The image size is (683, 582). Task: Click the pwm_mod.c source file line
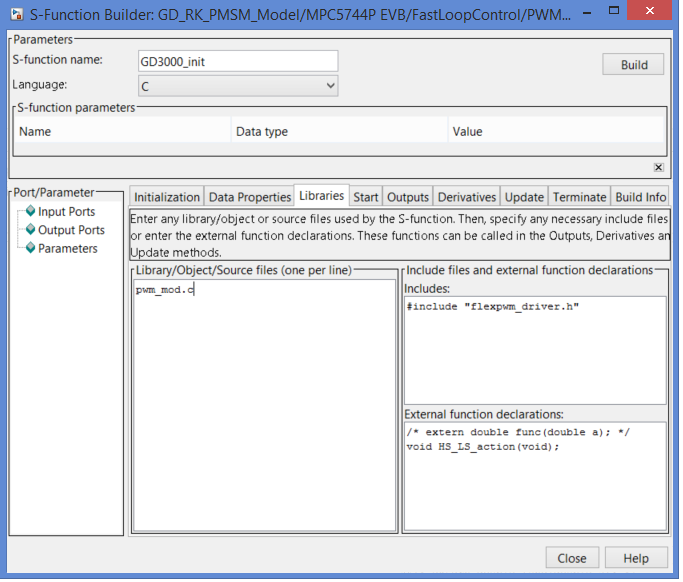165,290
